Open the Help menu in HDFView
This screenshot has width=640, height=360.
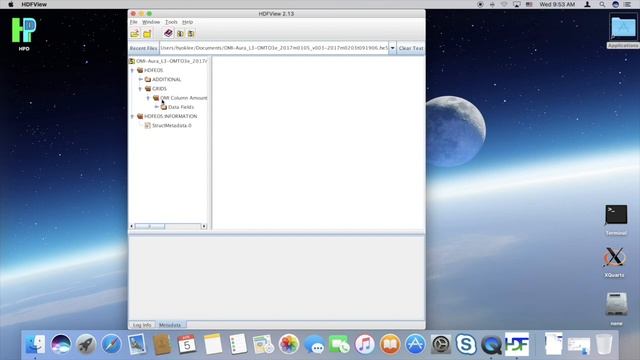[187, 22]
